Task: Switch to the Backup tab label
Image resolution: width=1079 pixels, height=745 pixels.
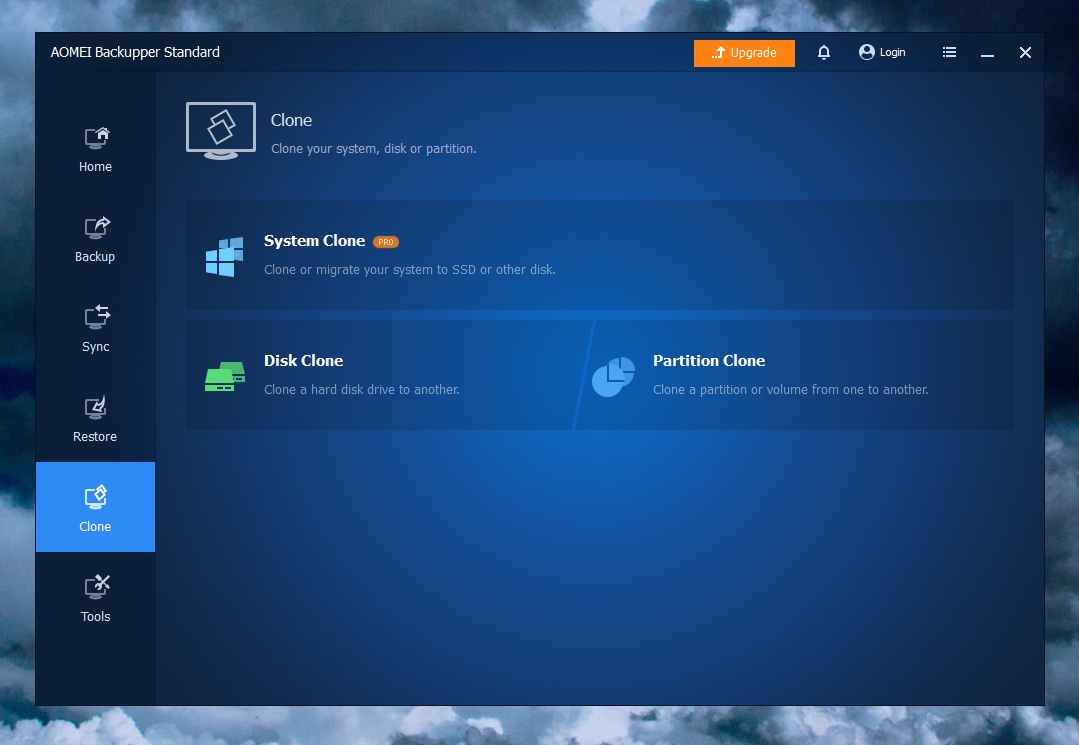Action: pos(95,257)
